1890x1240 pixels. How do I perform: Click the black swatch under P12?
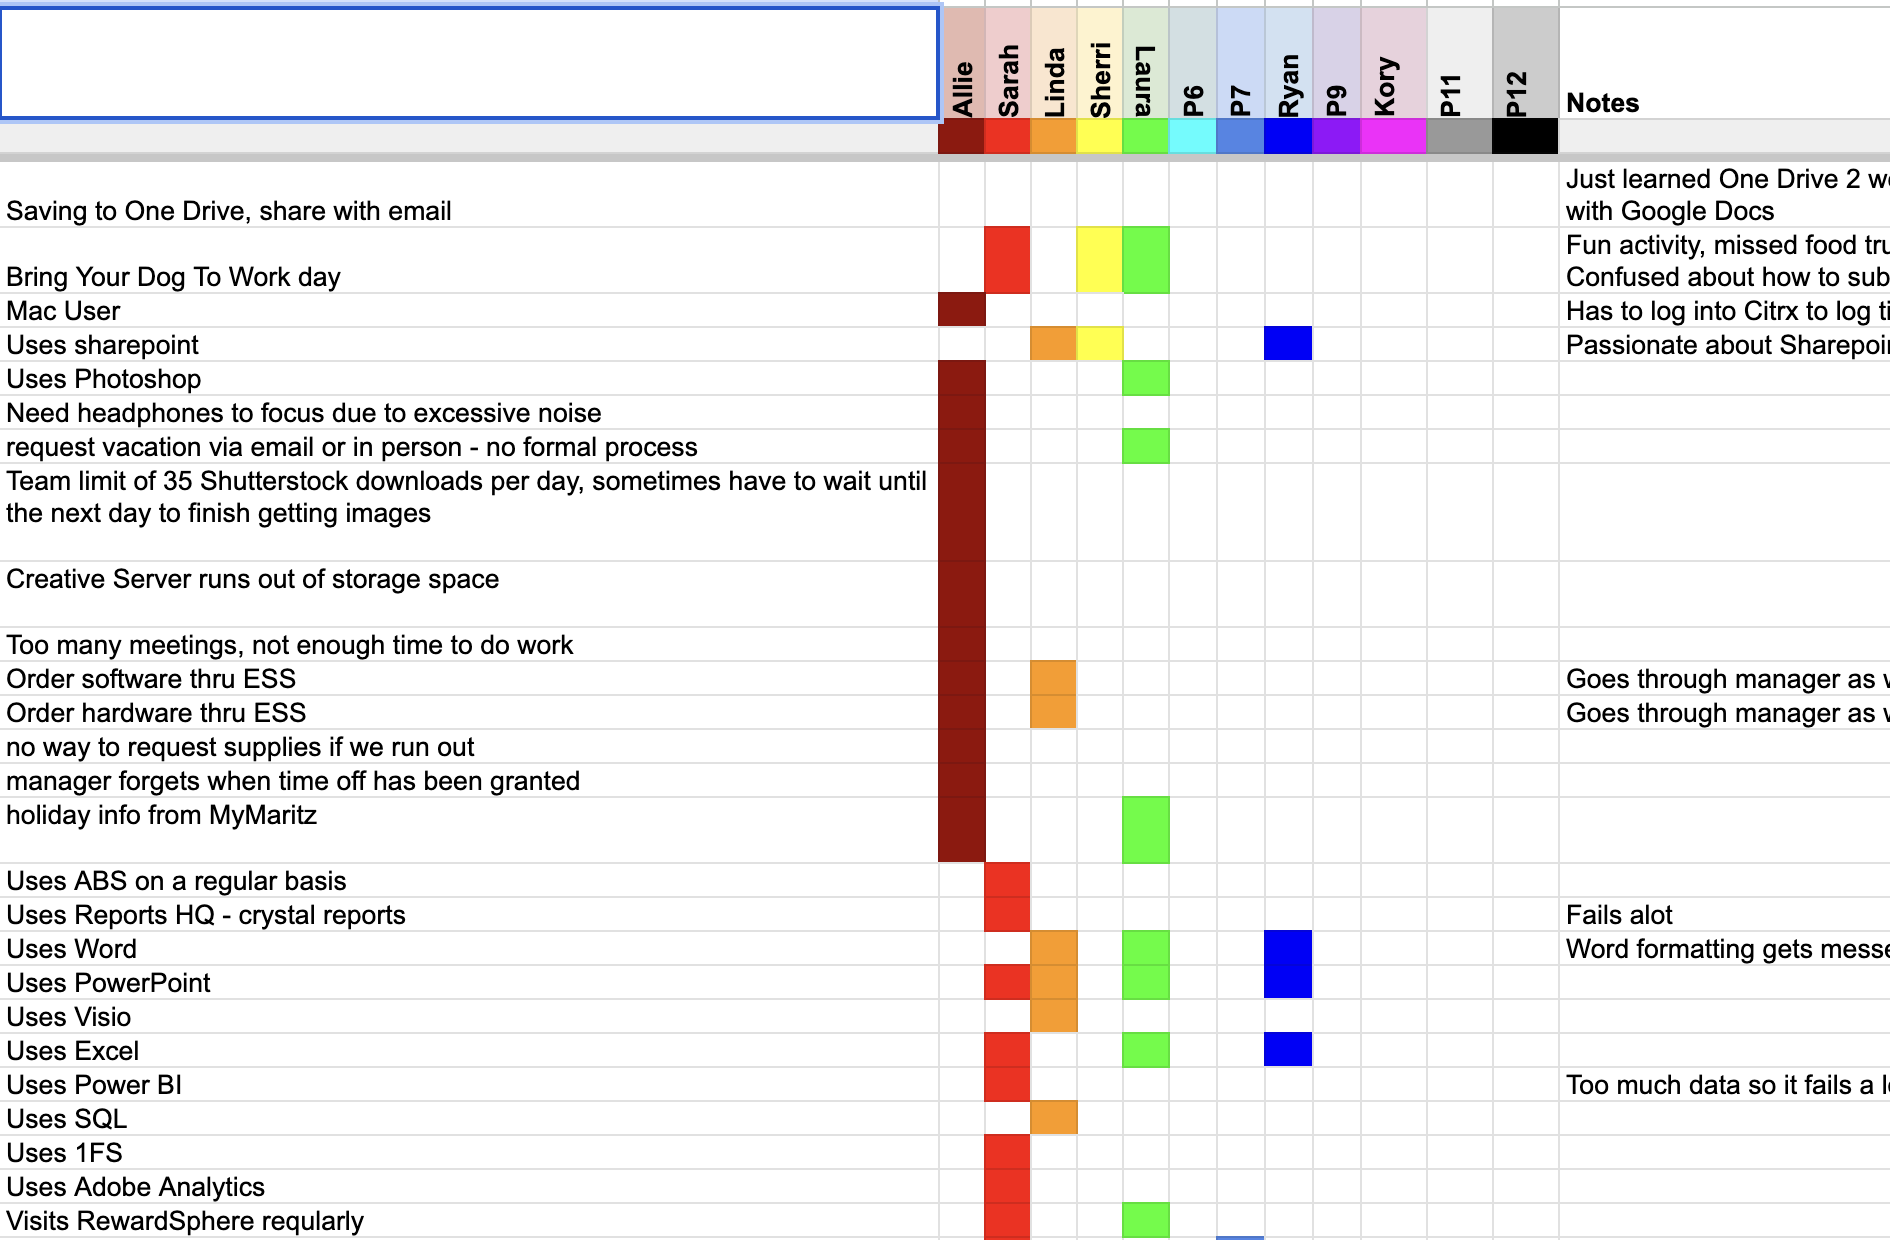click(x=1526, y=136)
